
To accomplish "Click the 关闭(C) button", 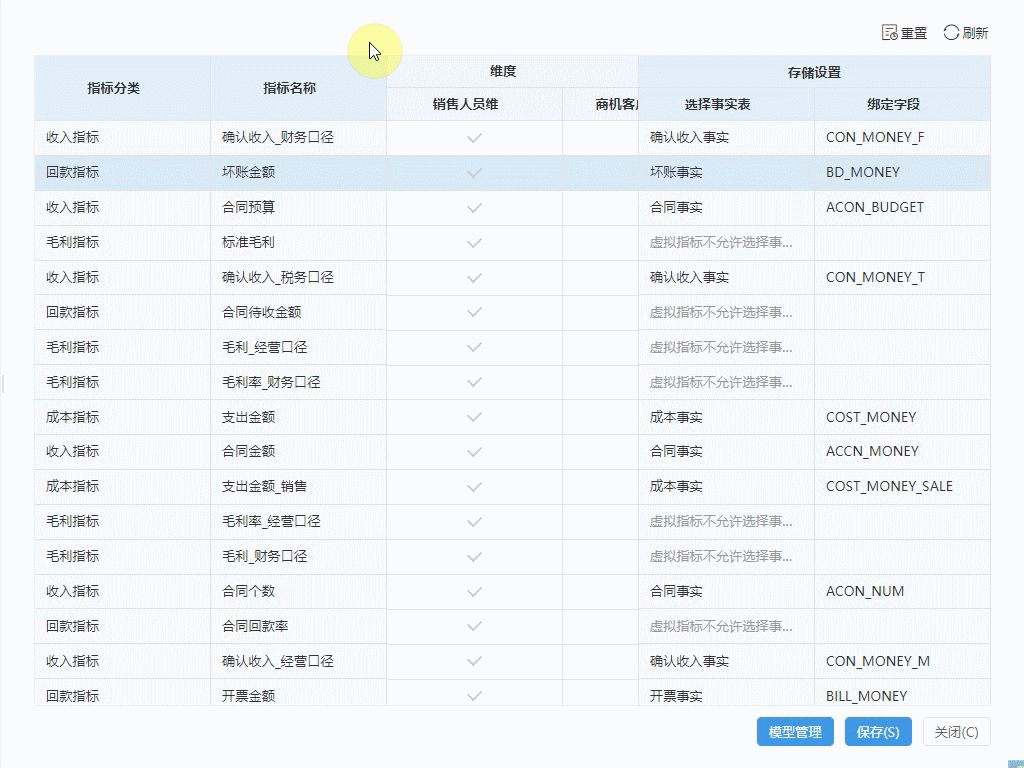I will tap(956, 731).
